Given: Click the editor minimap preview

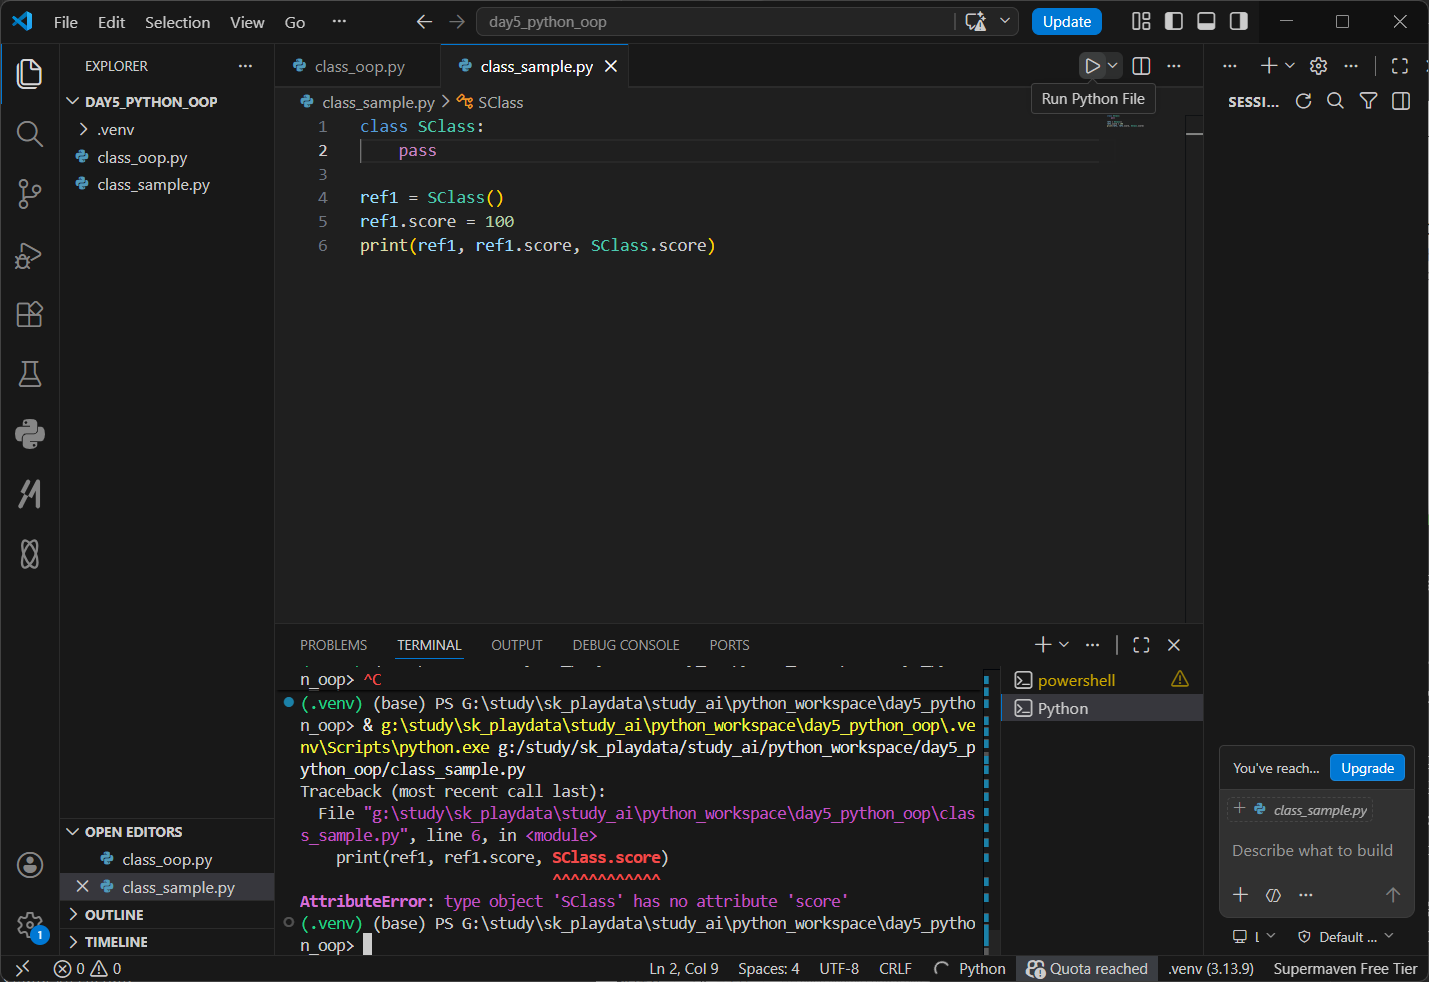Looking at the screenshot, I should (x=1125, y=122).
